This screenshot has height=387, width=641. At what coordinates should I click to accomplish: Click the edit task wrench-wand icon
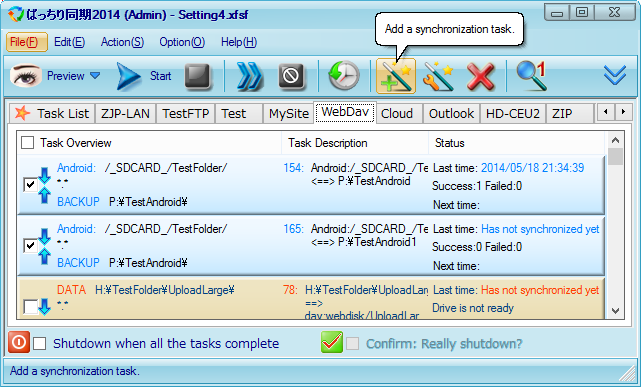[438, 76]
